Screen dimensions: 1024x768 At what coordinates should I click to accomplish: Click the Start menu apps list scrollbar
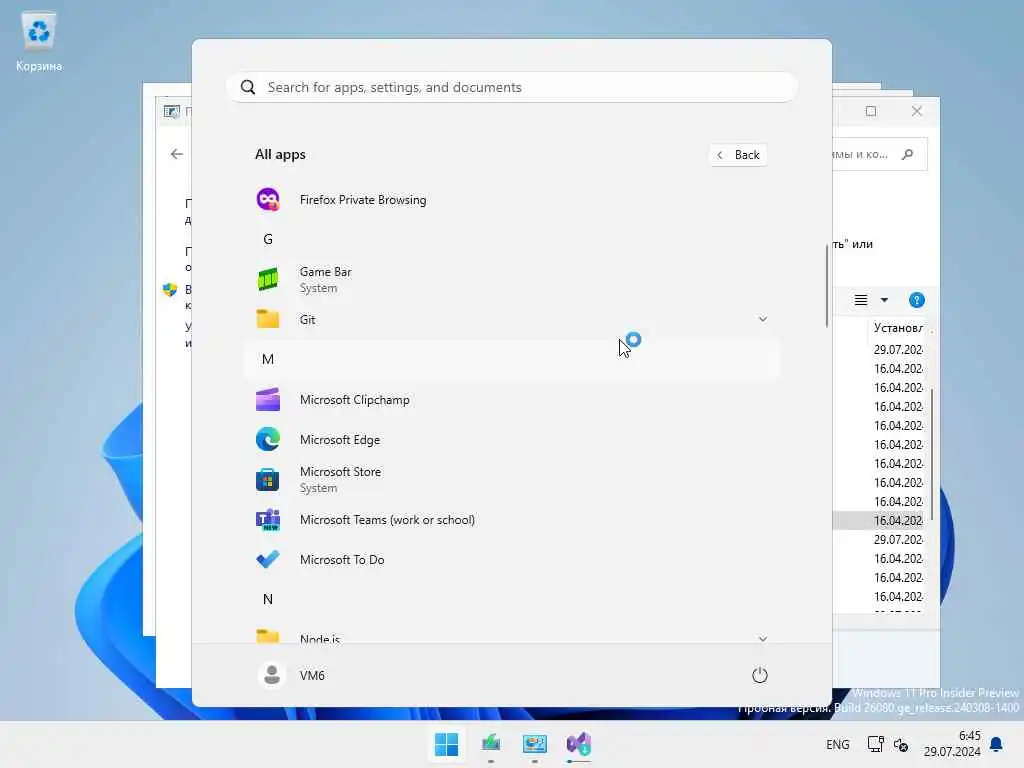827,286
